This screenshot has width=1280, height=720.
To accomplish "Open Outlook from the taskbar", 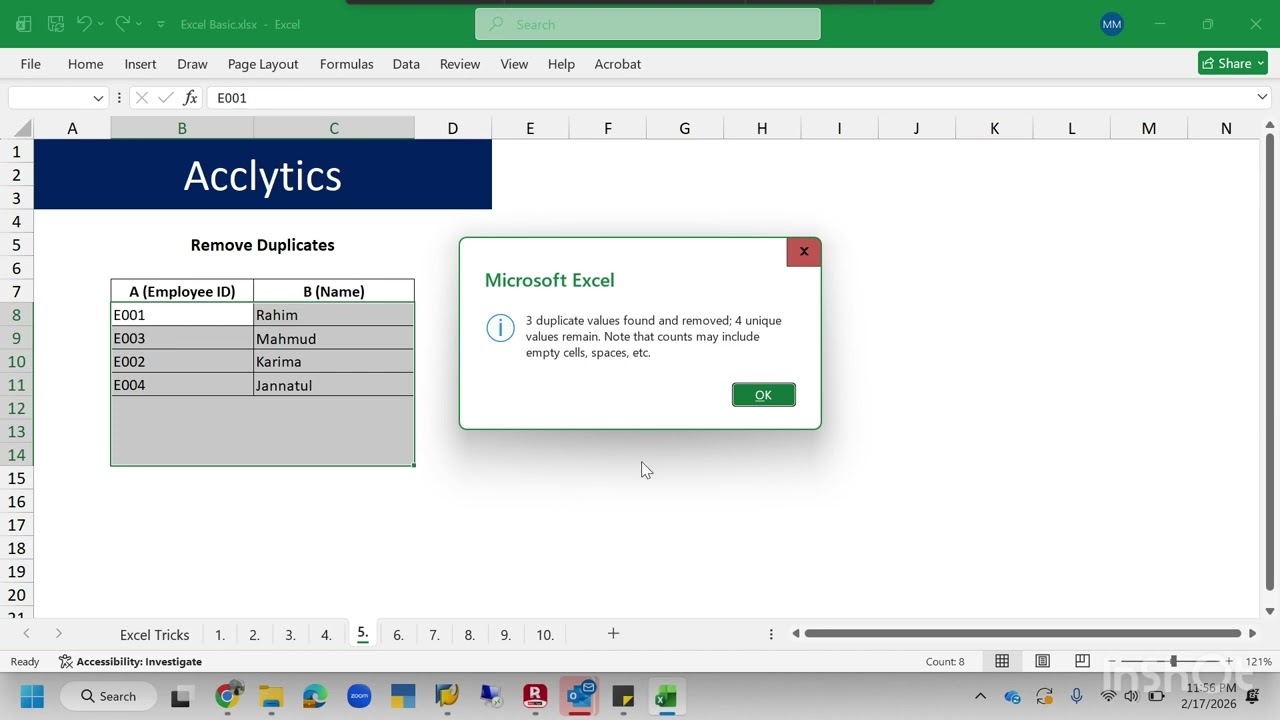I will click(580, 697).
